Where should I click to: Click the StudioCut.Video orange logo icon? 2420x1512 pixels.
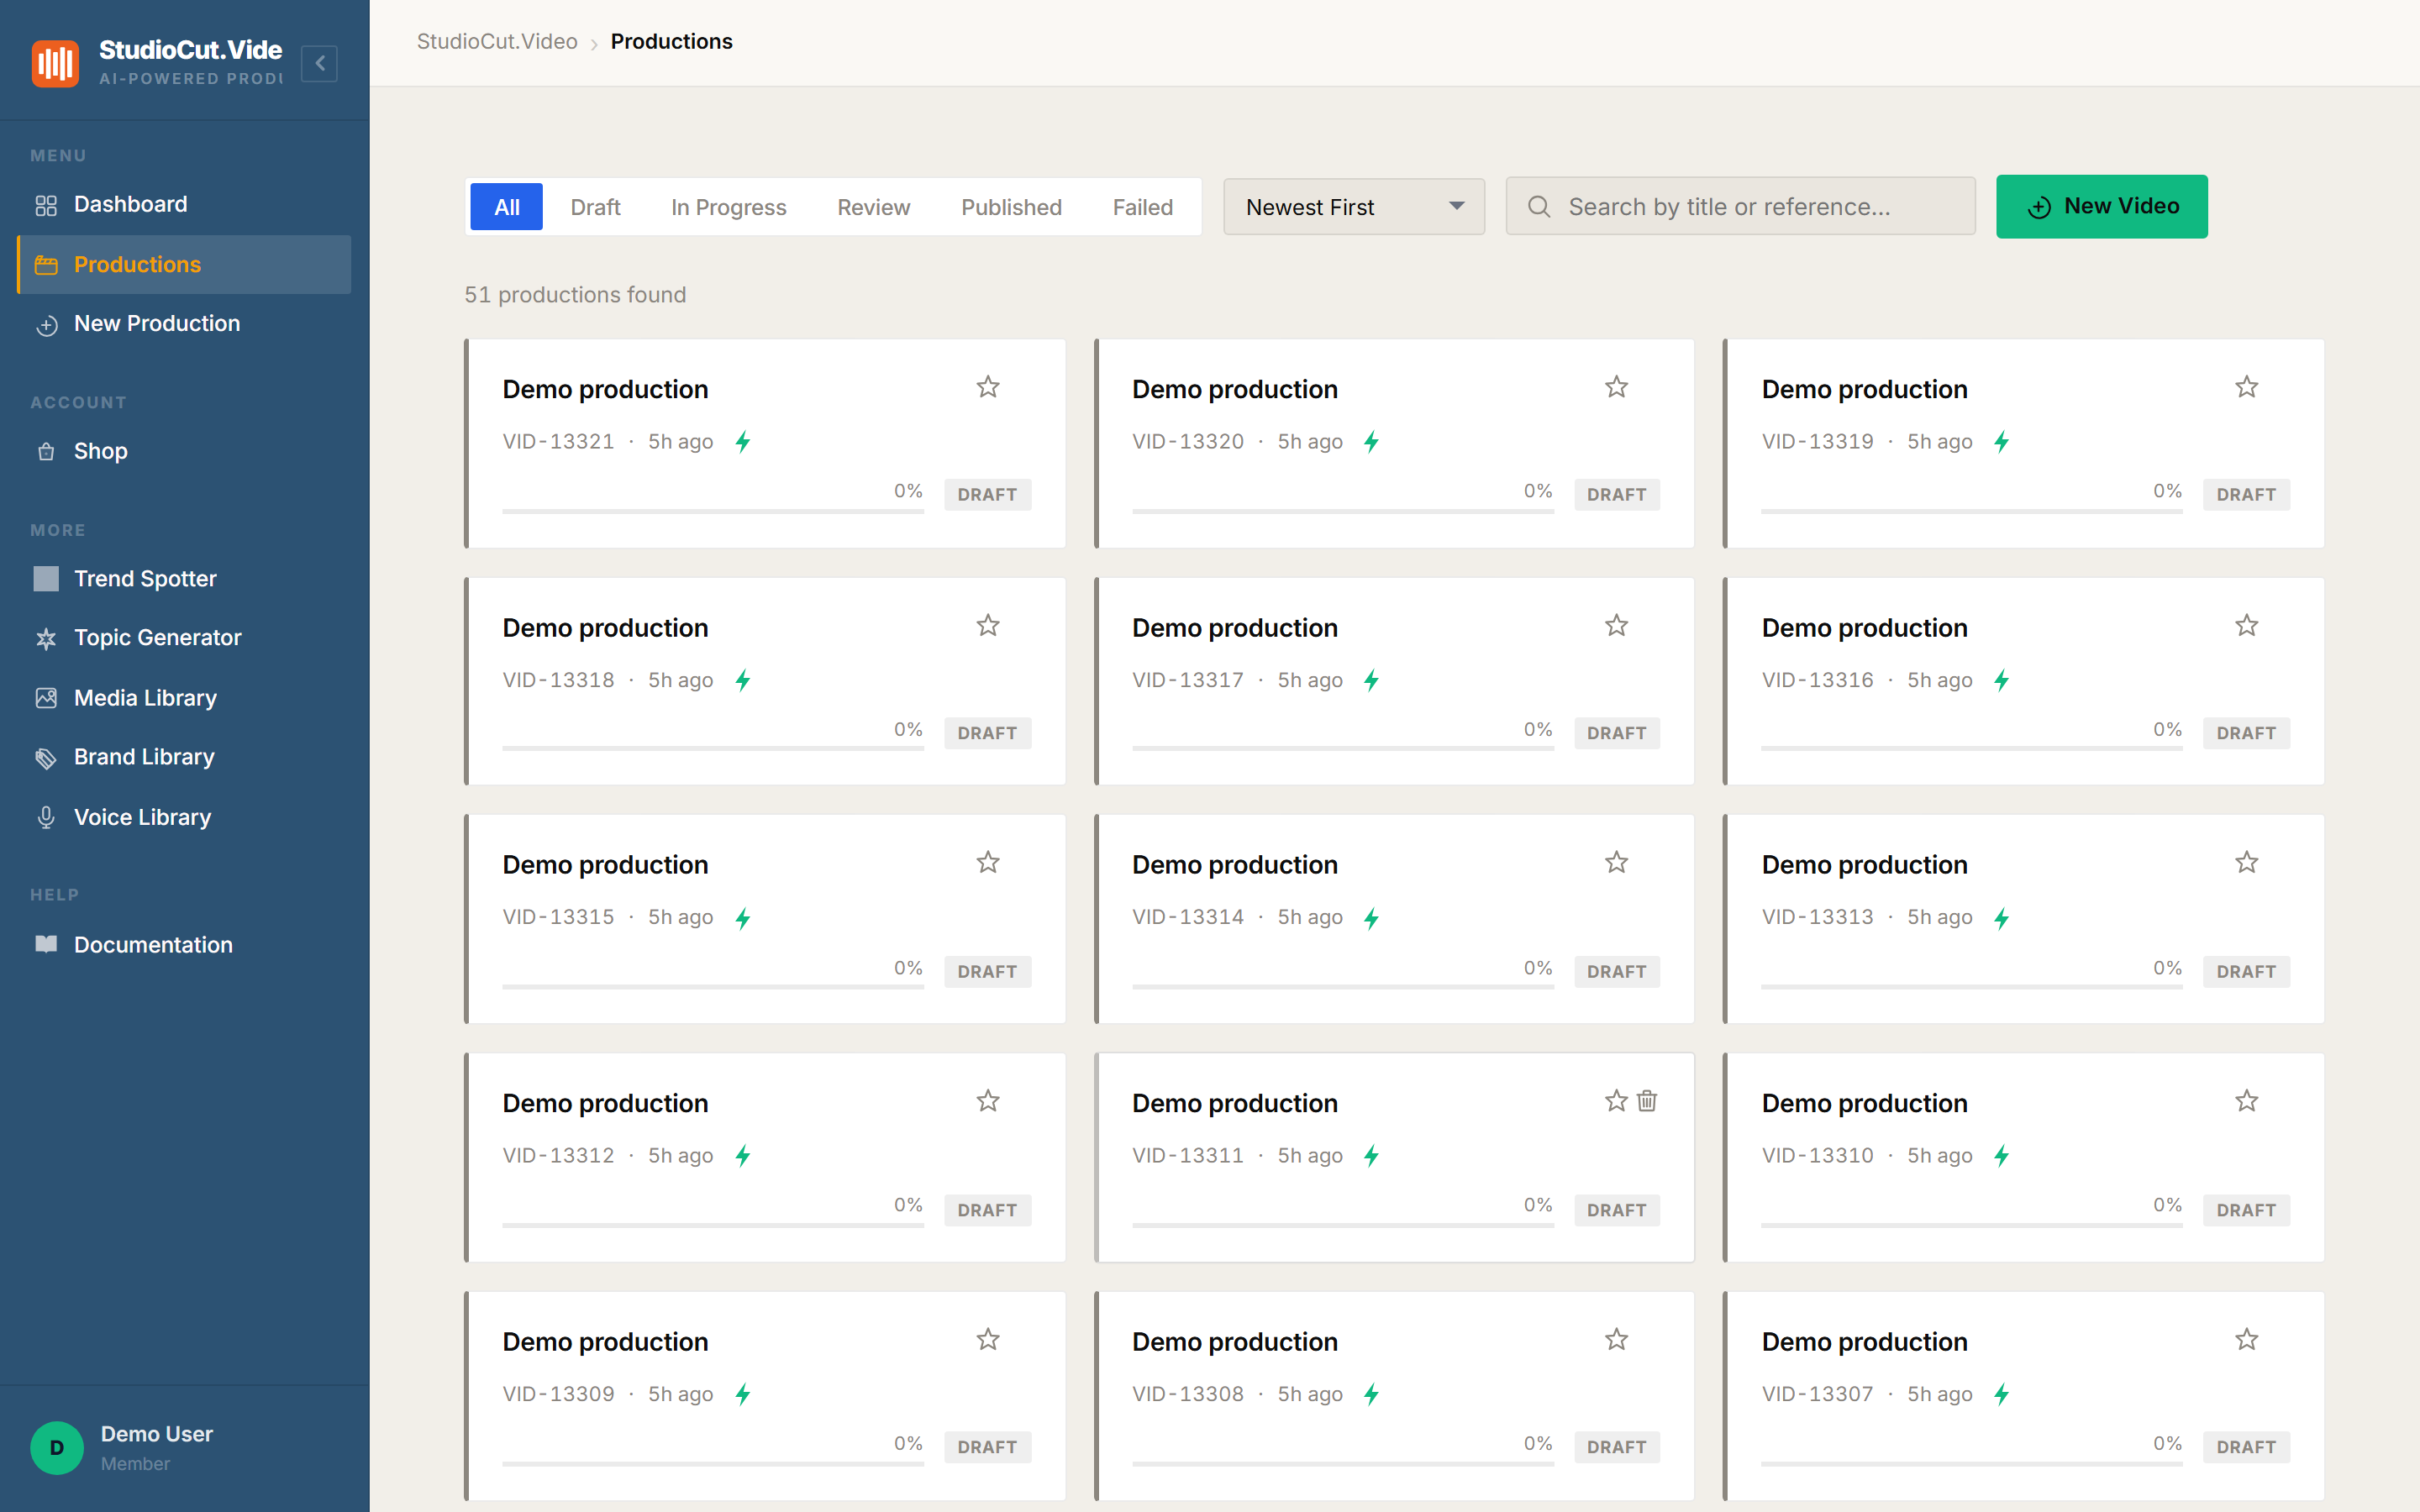pyautogui.click(x=55, y=63)
